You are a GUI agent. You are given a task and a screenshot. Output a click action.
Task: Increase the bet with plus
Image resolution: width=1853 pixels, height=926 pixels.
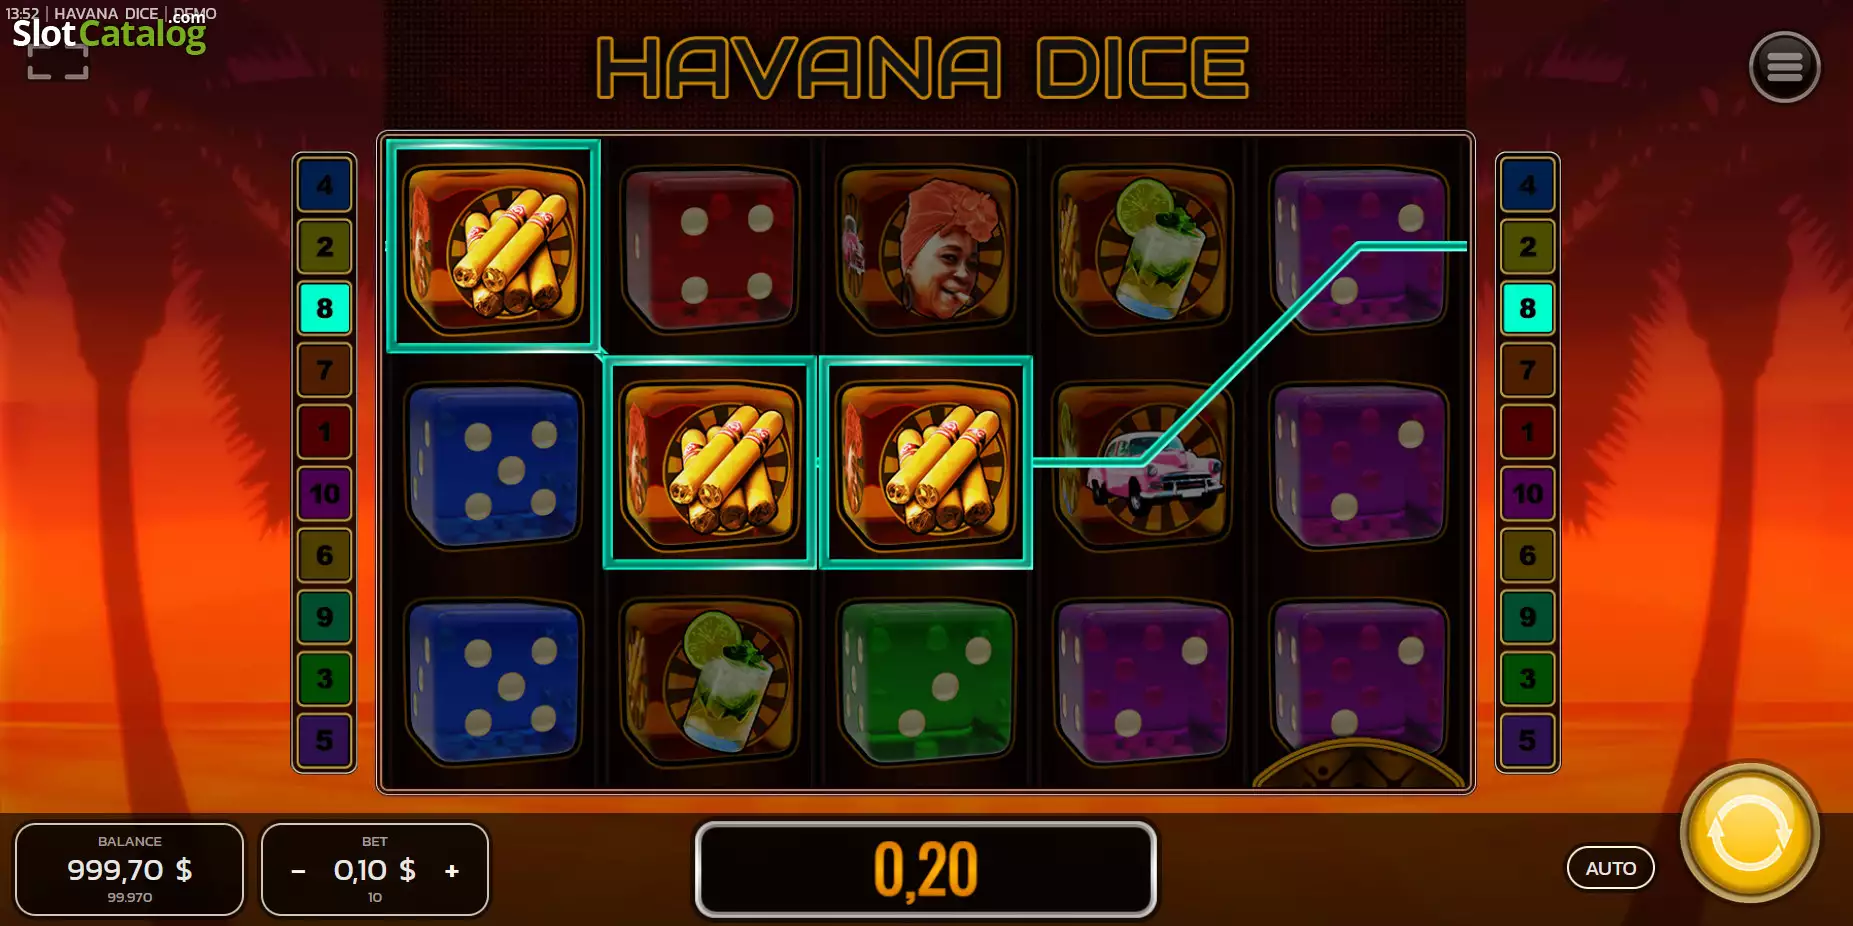pos(452,871)
